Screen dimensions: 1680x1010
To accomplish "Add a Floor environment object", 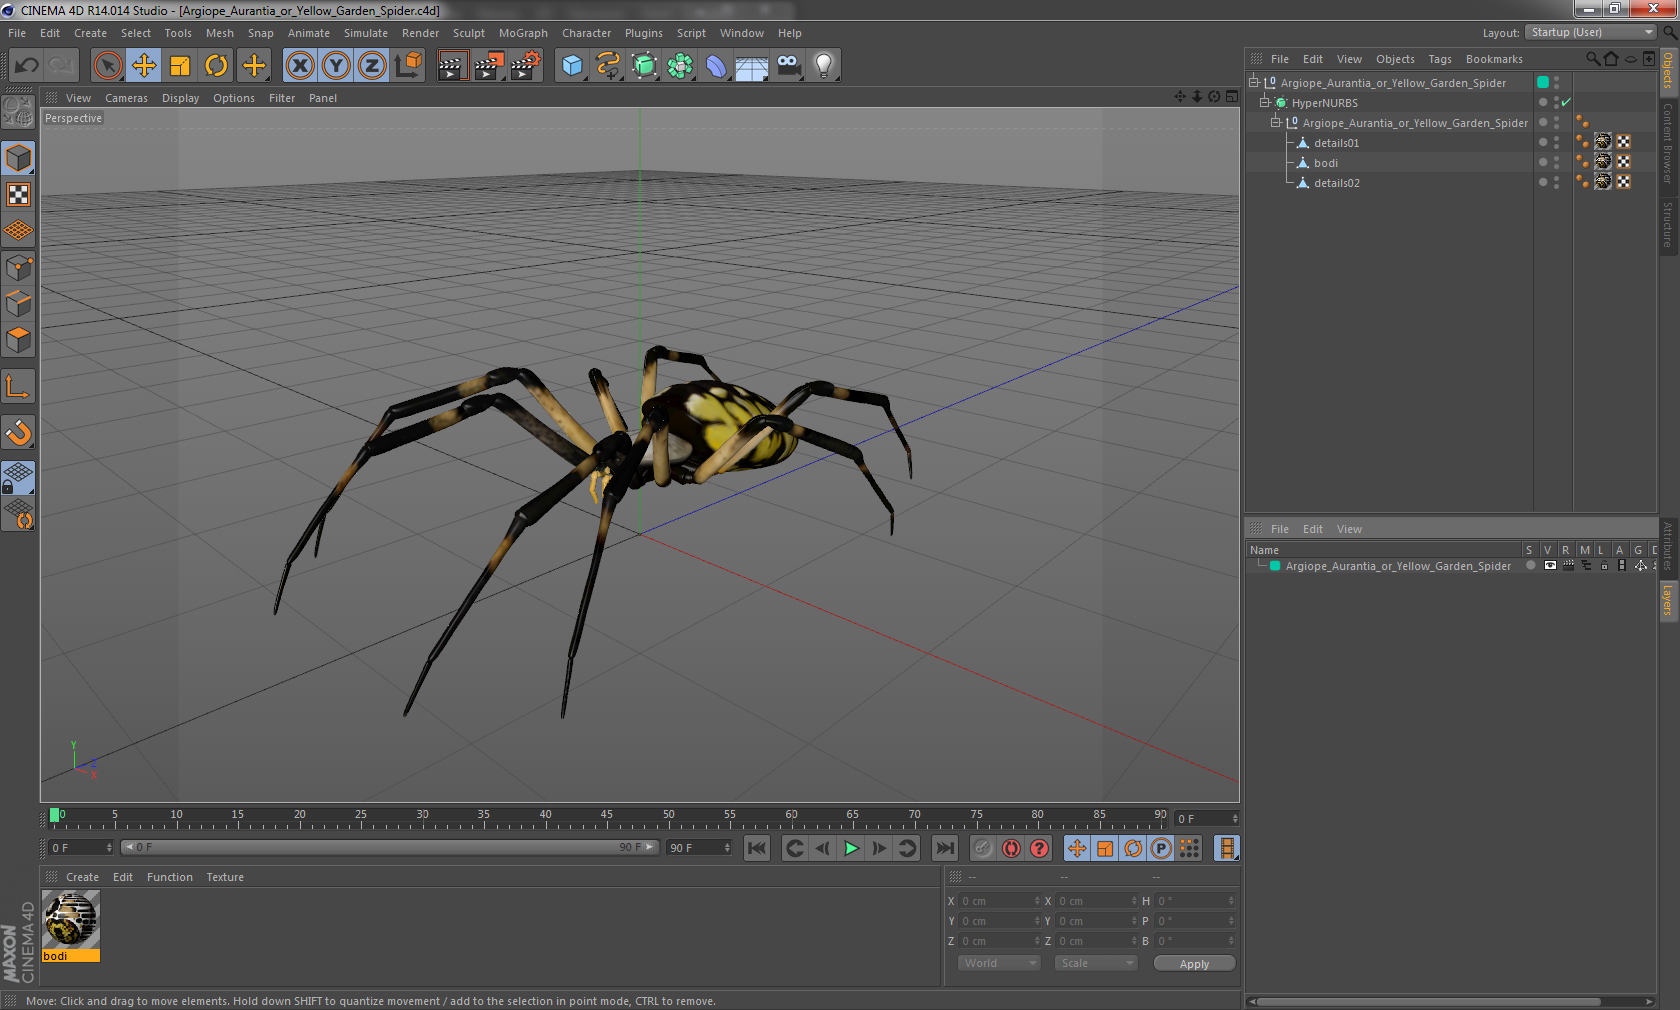I will click(x=752, y=66).
